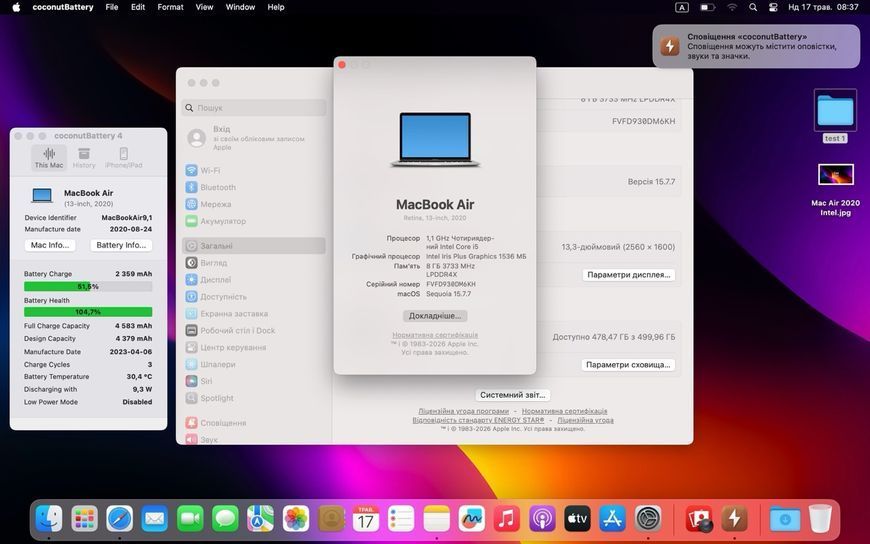This screenshot has height=544, width=870.
Task: Select Дисплеї in the Settings sidebar
Action: (x=254, y=280)
